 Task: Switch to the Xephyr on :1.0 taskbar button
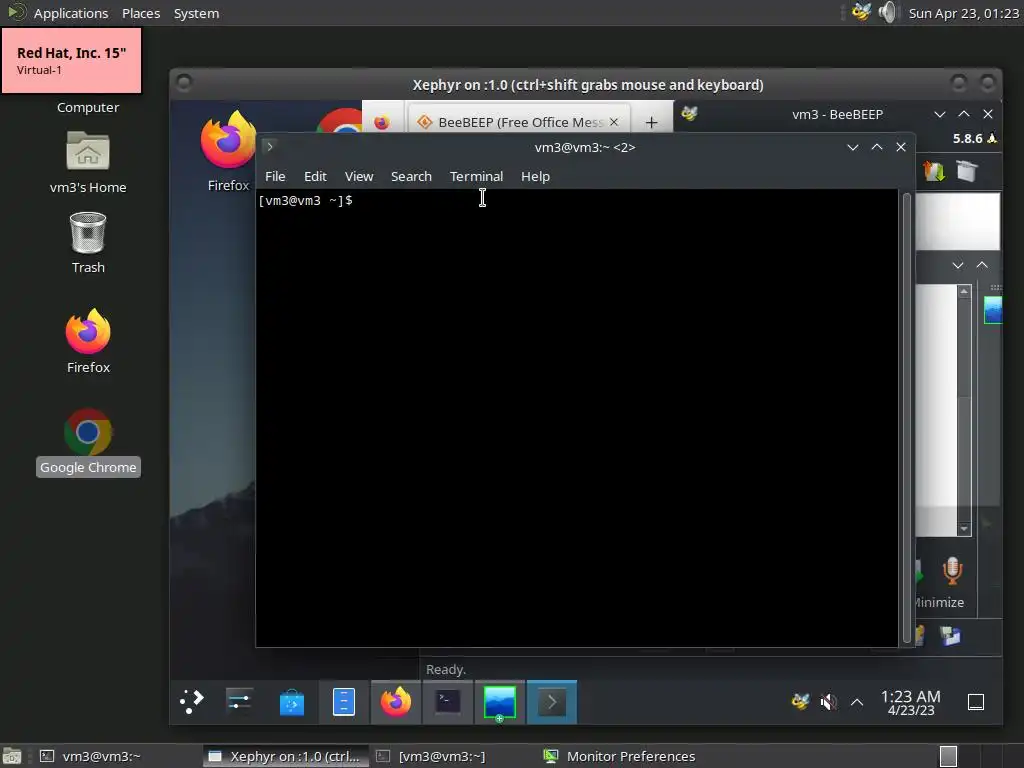pos(285,756)
